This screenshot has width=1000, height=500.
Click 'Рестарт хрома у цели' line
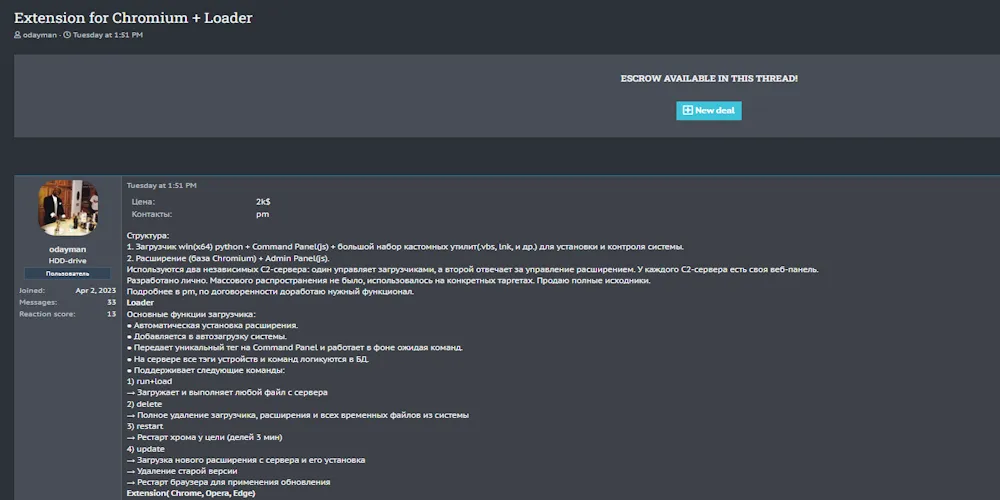(205, 438)
